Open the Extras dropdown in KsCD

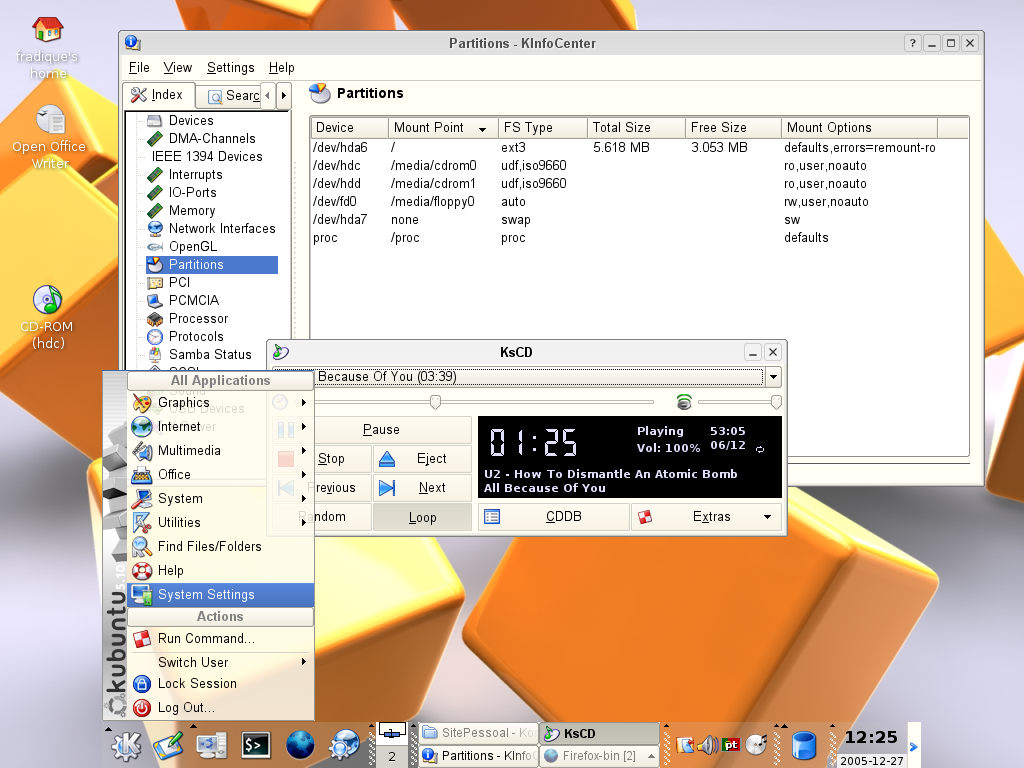point(707,517)
